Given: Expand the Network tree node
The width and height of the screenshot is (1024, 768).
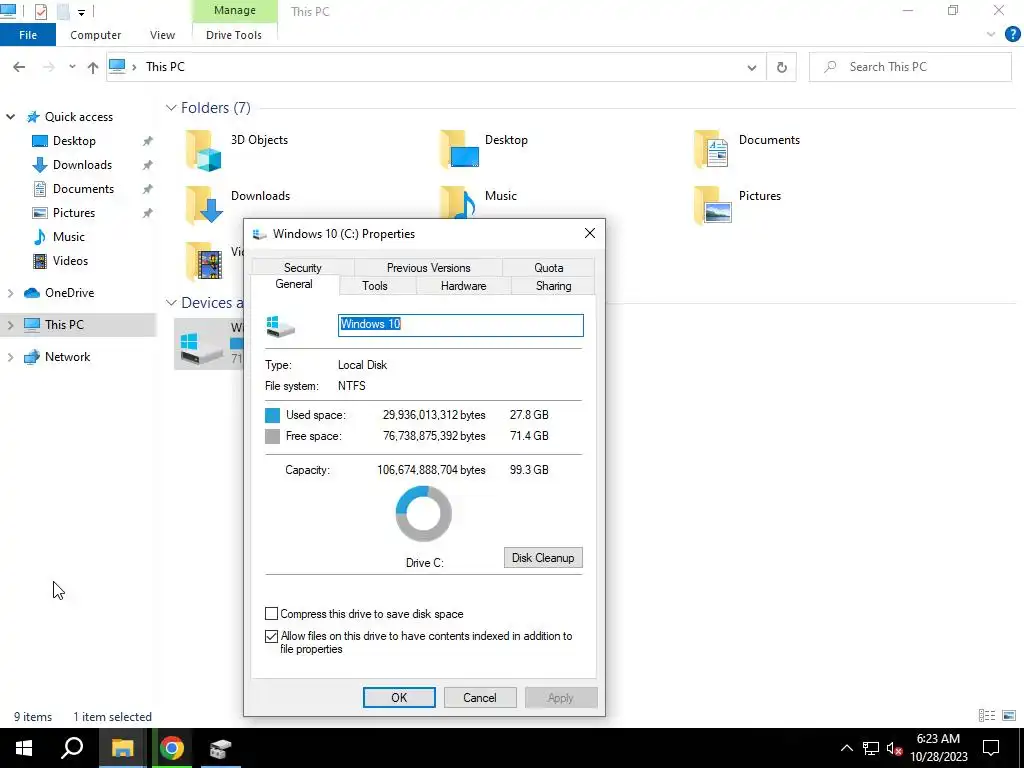Looking at the screenshot, I should 10,357.
